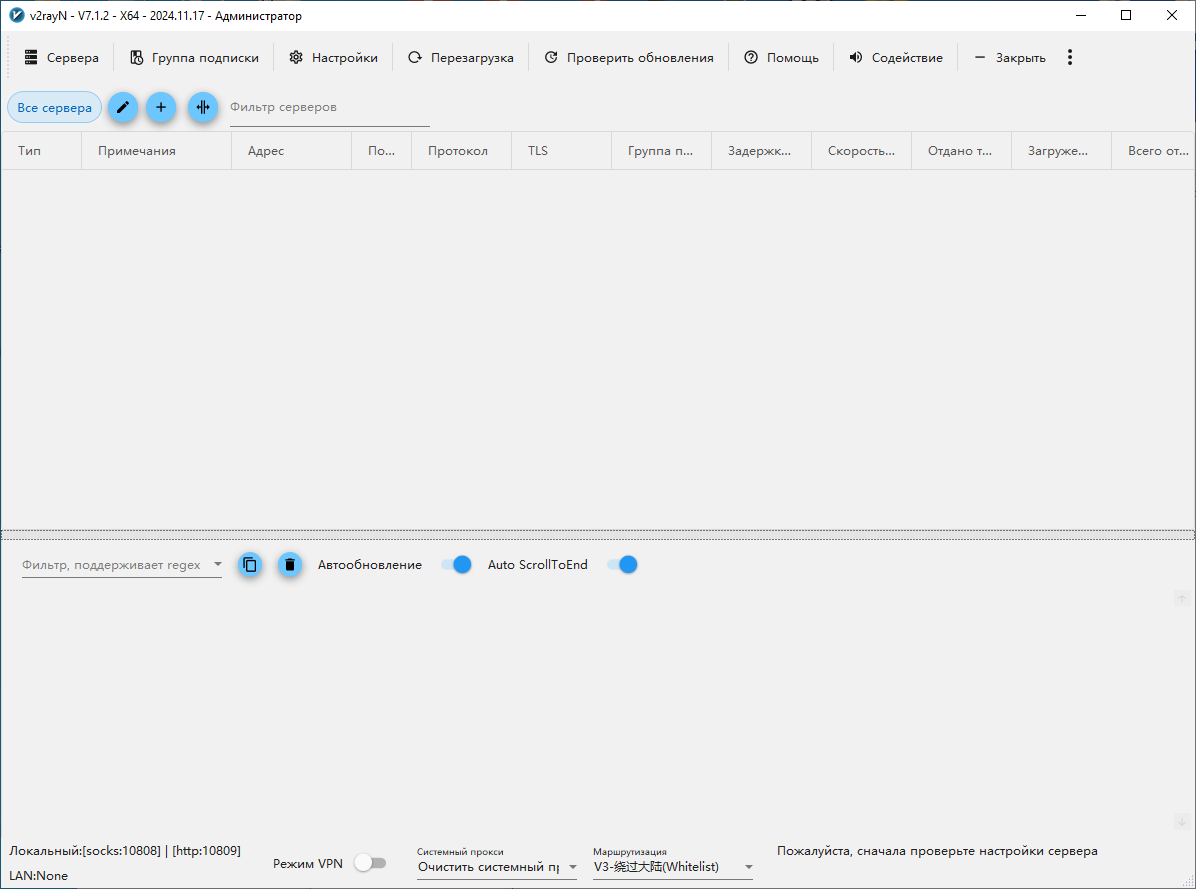1196x889 pixels.
Task: Select the Все сервера group chip
Action: pyautogui.click(x=54, y=107)
